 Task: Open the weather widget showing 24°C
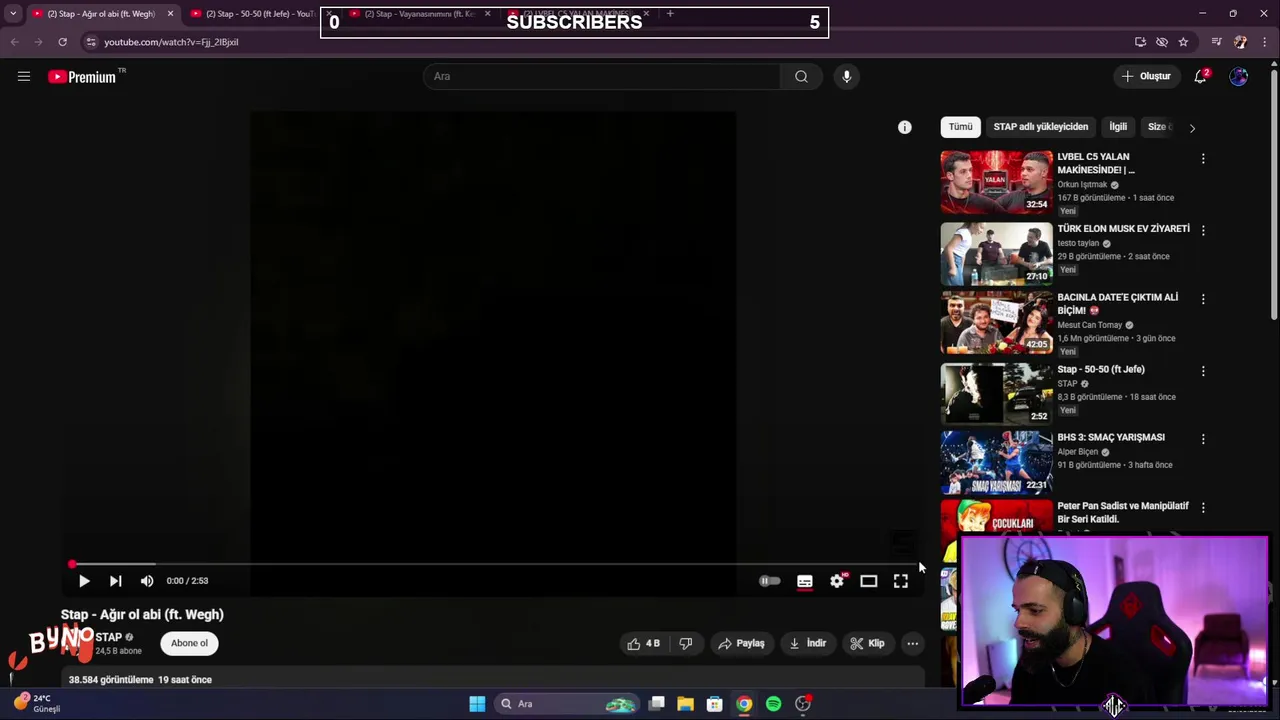coord(37,703)
